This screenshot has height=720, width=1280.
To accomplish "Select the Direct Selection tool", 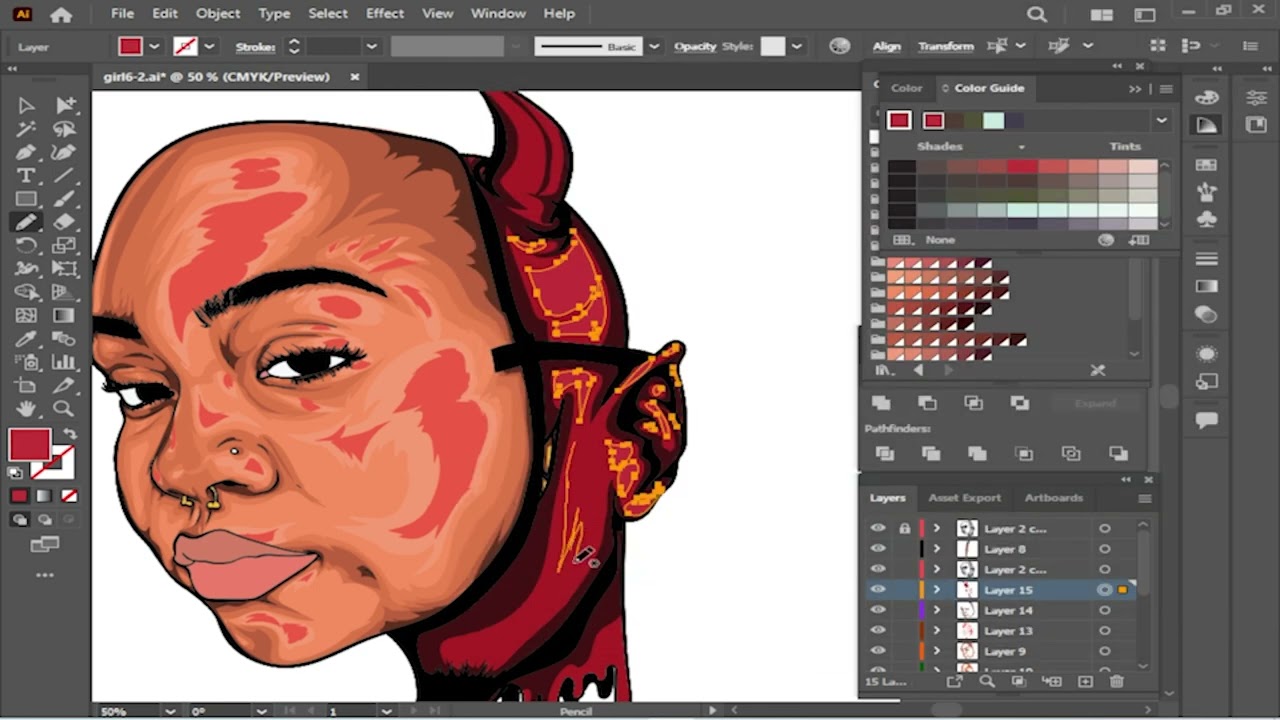I will (65, 105).
